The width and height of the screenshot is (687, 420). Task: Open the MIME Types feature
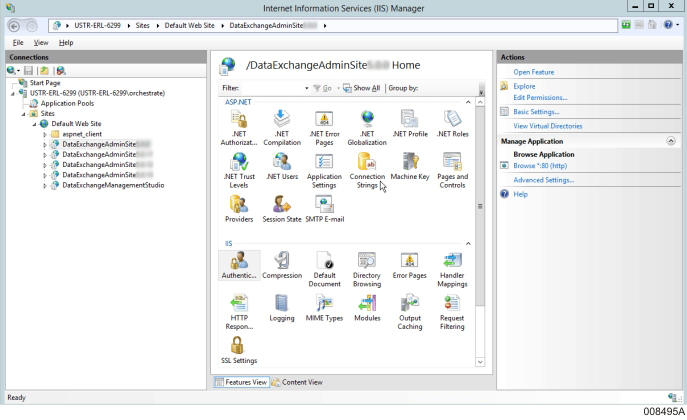[x=324, y=308]
